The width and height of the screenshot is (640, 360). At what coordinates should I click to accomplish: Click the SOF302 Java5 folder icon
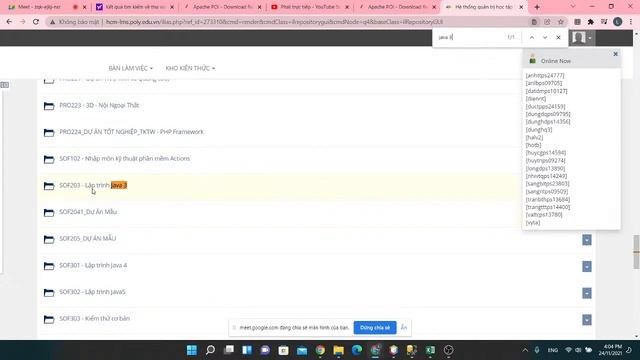click(49, 293)
